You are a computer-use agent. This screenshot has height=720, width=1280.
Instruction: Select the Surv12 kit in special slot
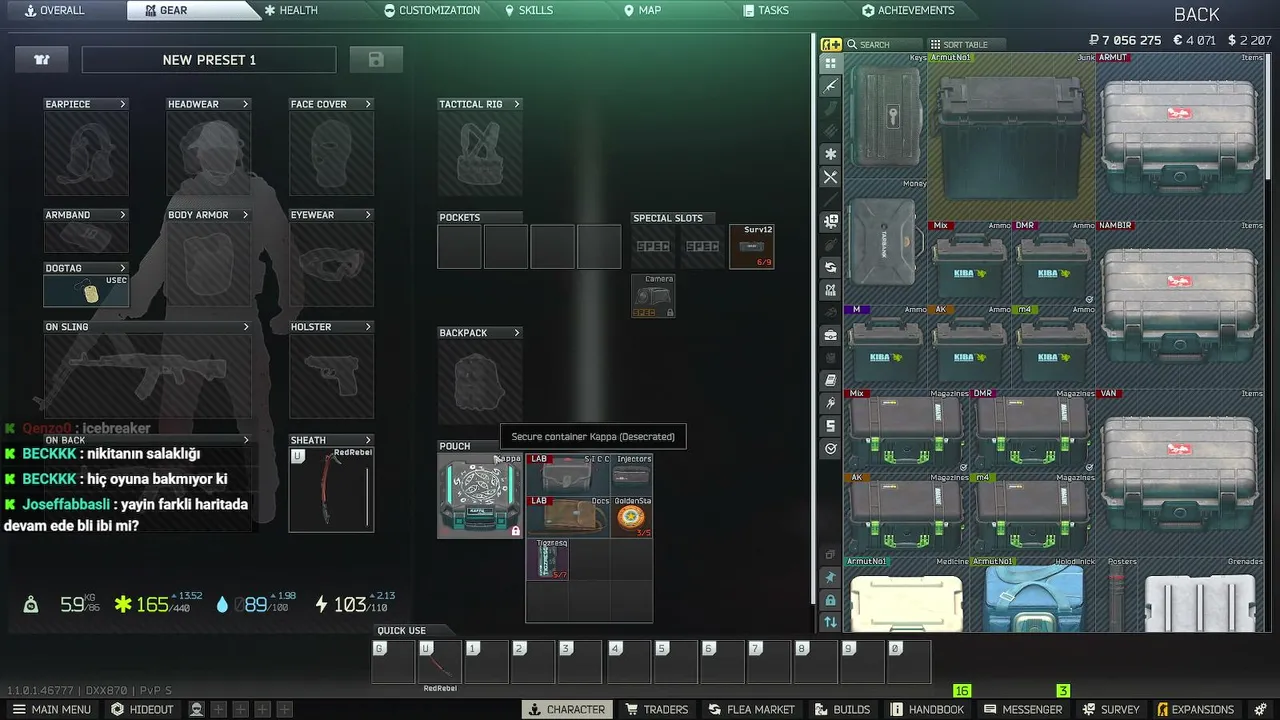[752, 247]
